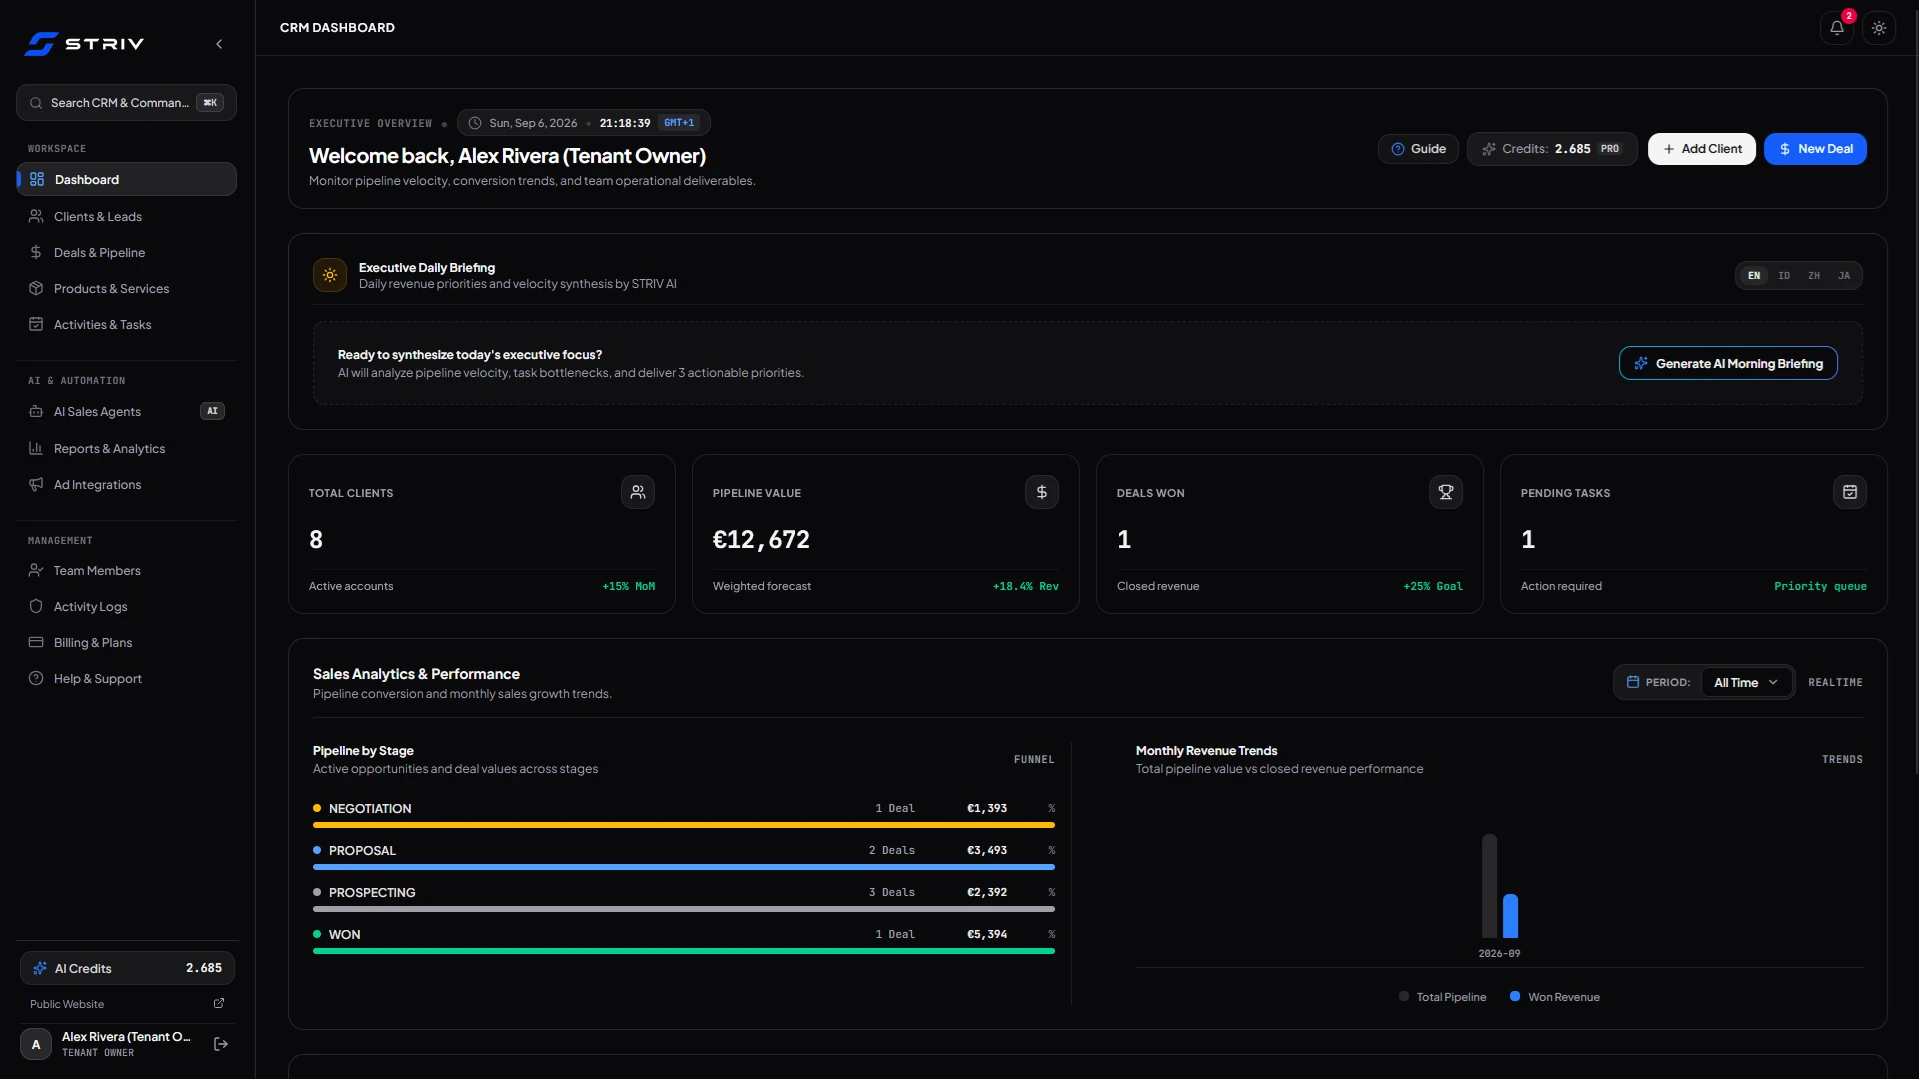The image size is (1919, 1079).
Task: Click the Pending Tasks calendar icon
Action: tap(1850, 492)
